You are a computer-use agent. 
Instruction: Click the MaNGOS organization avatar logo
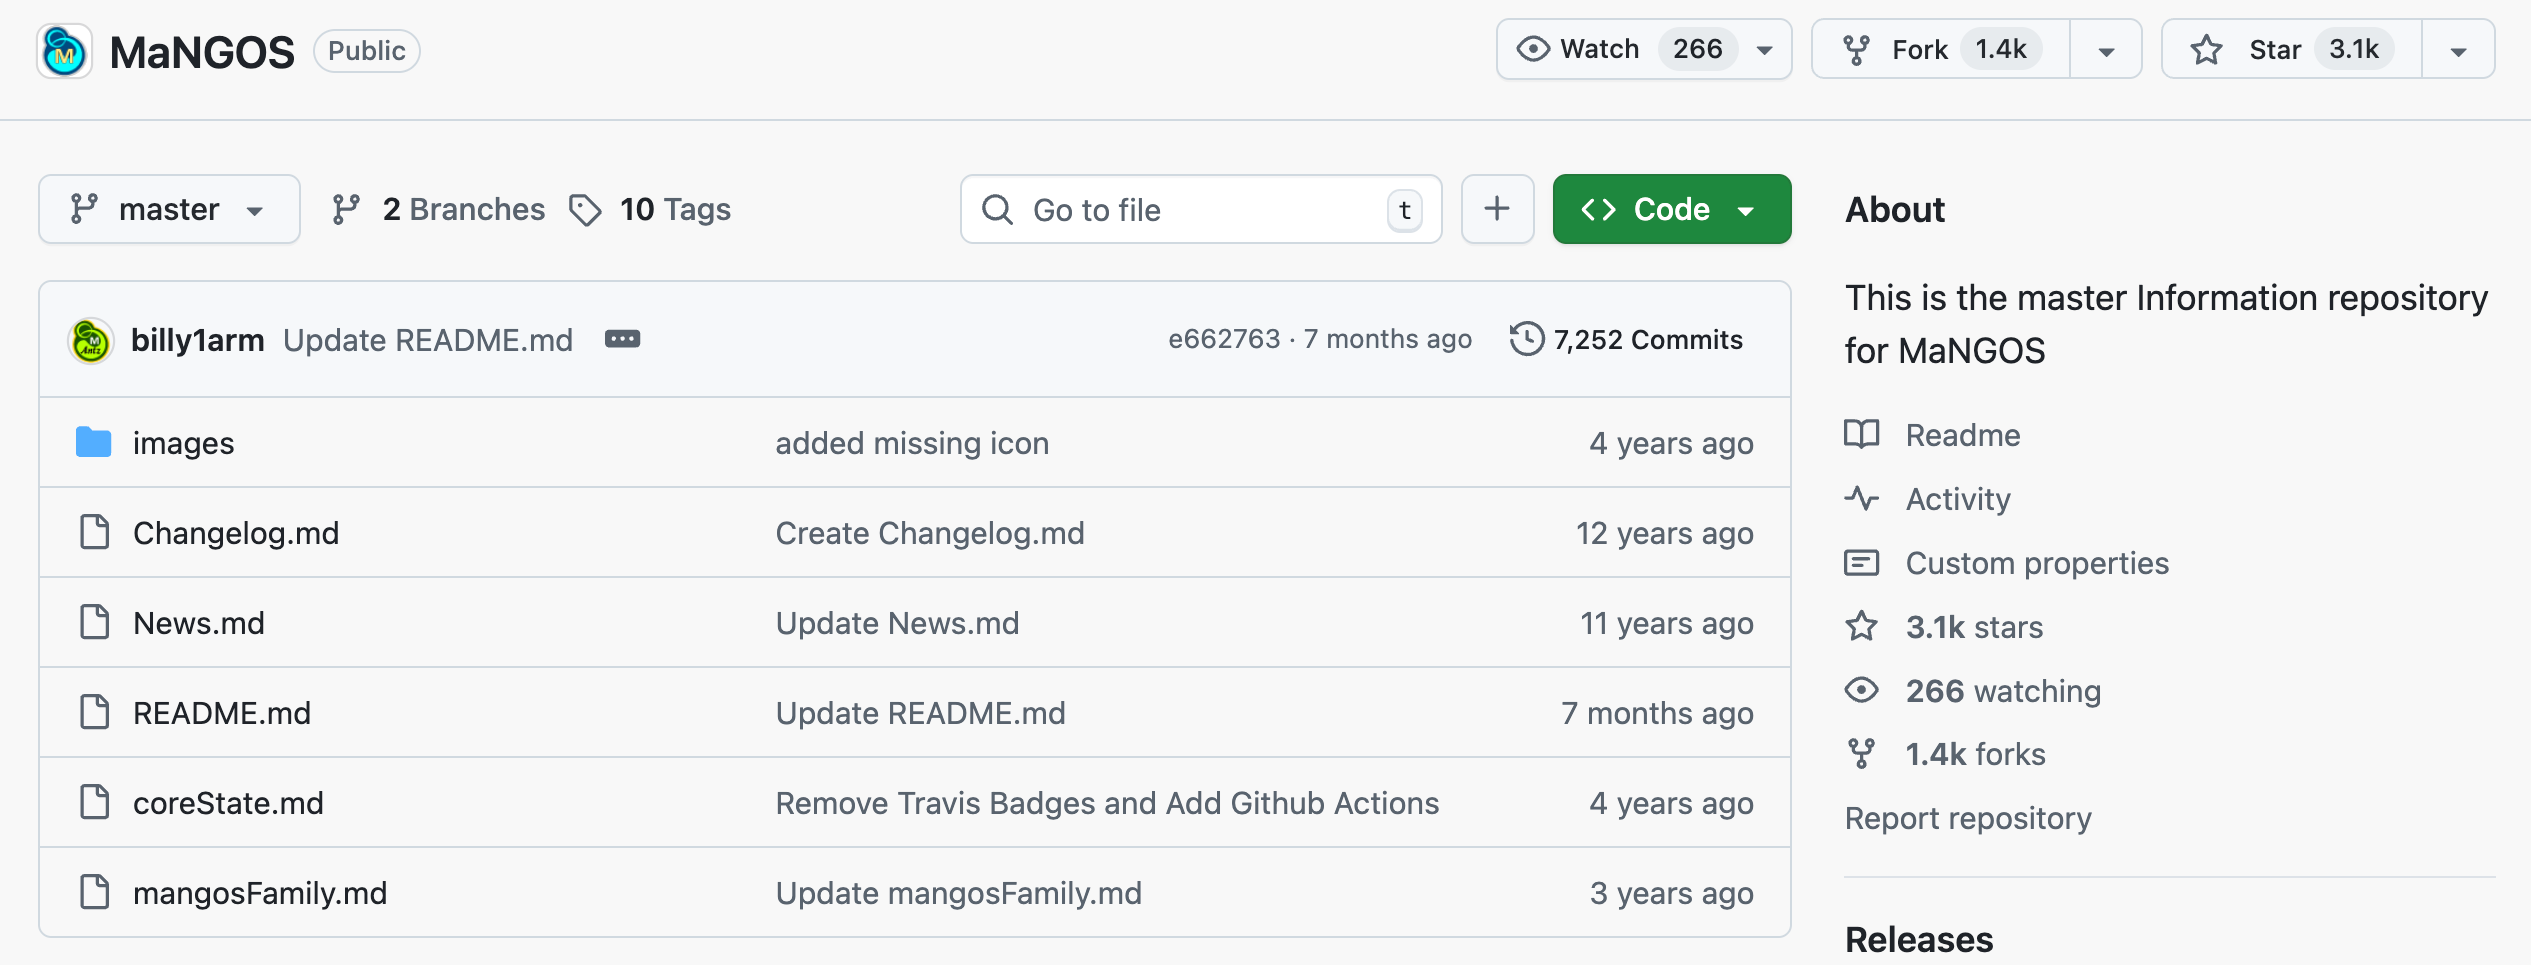click(x=65, y=51)
